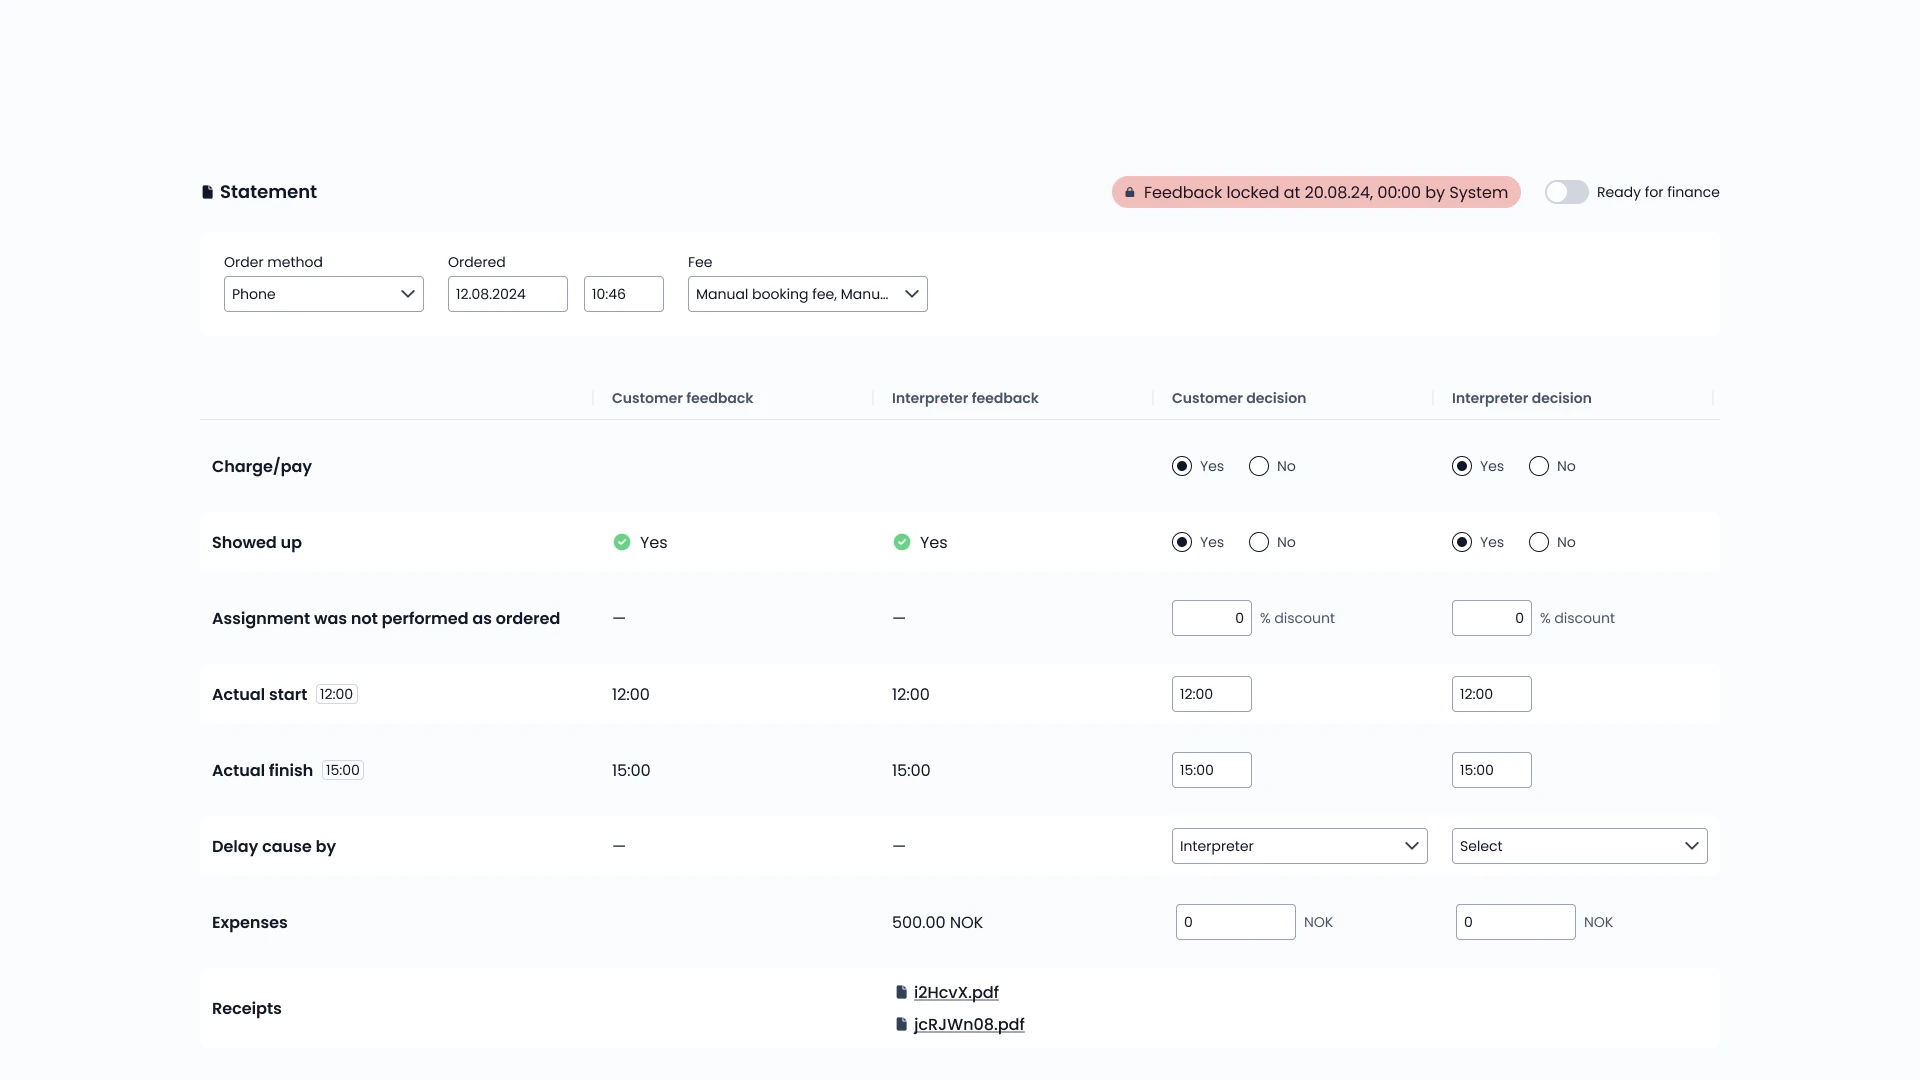The width and height of the screenshot is (1920, 1080).
Task: Click the 500.00 NOK expenses value
Action: pos(937,922)
